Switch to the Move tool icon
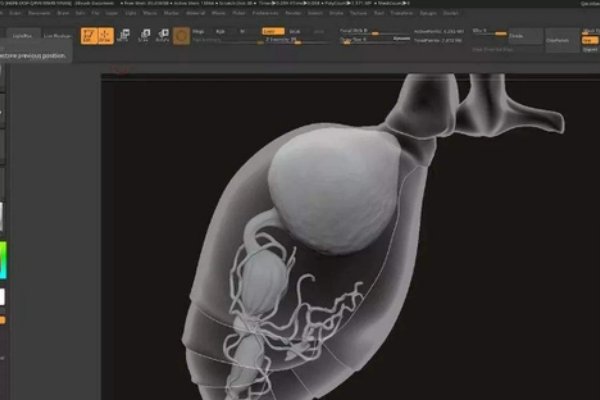 tap(124, 36)
